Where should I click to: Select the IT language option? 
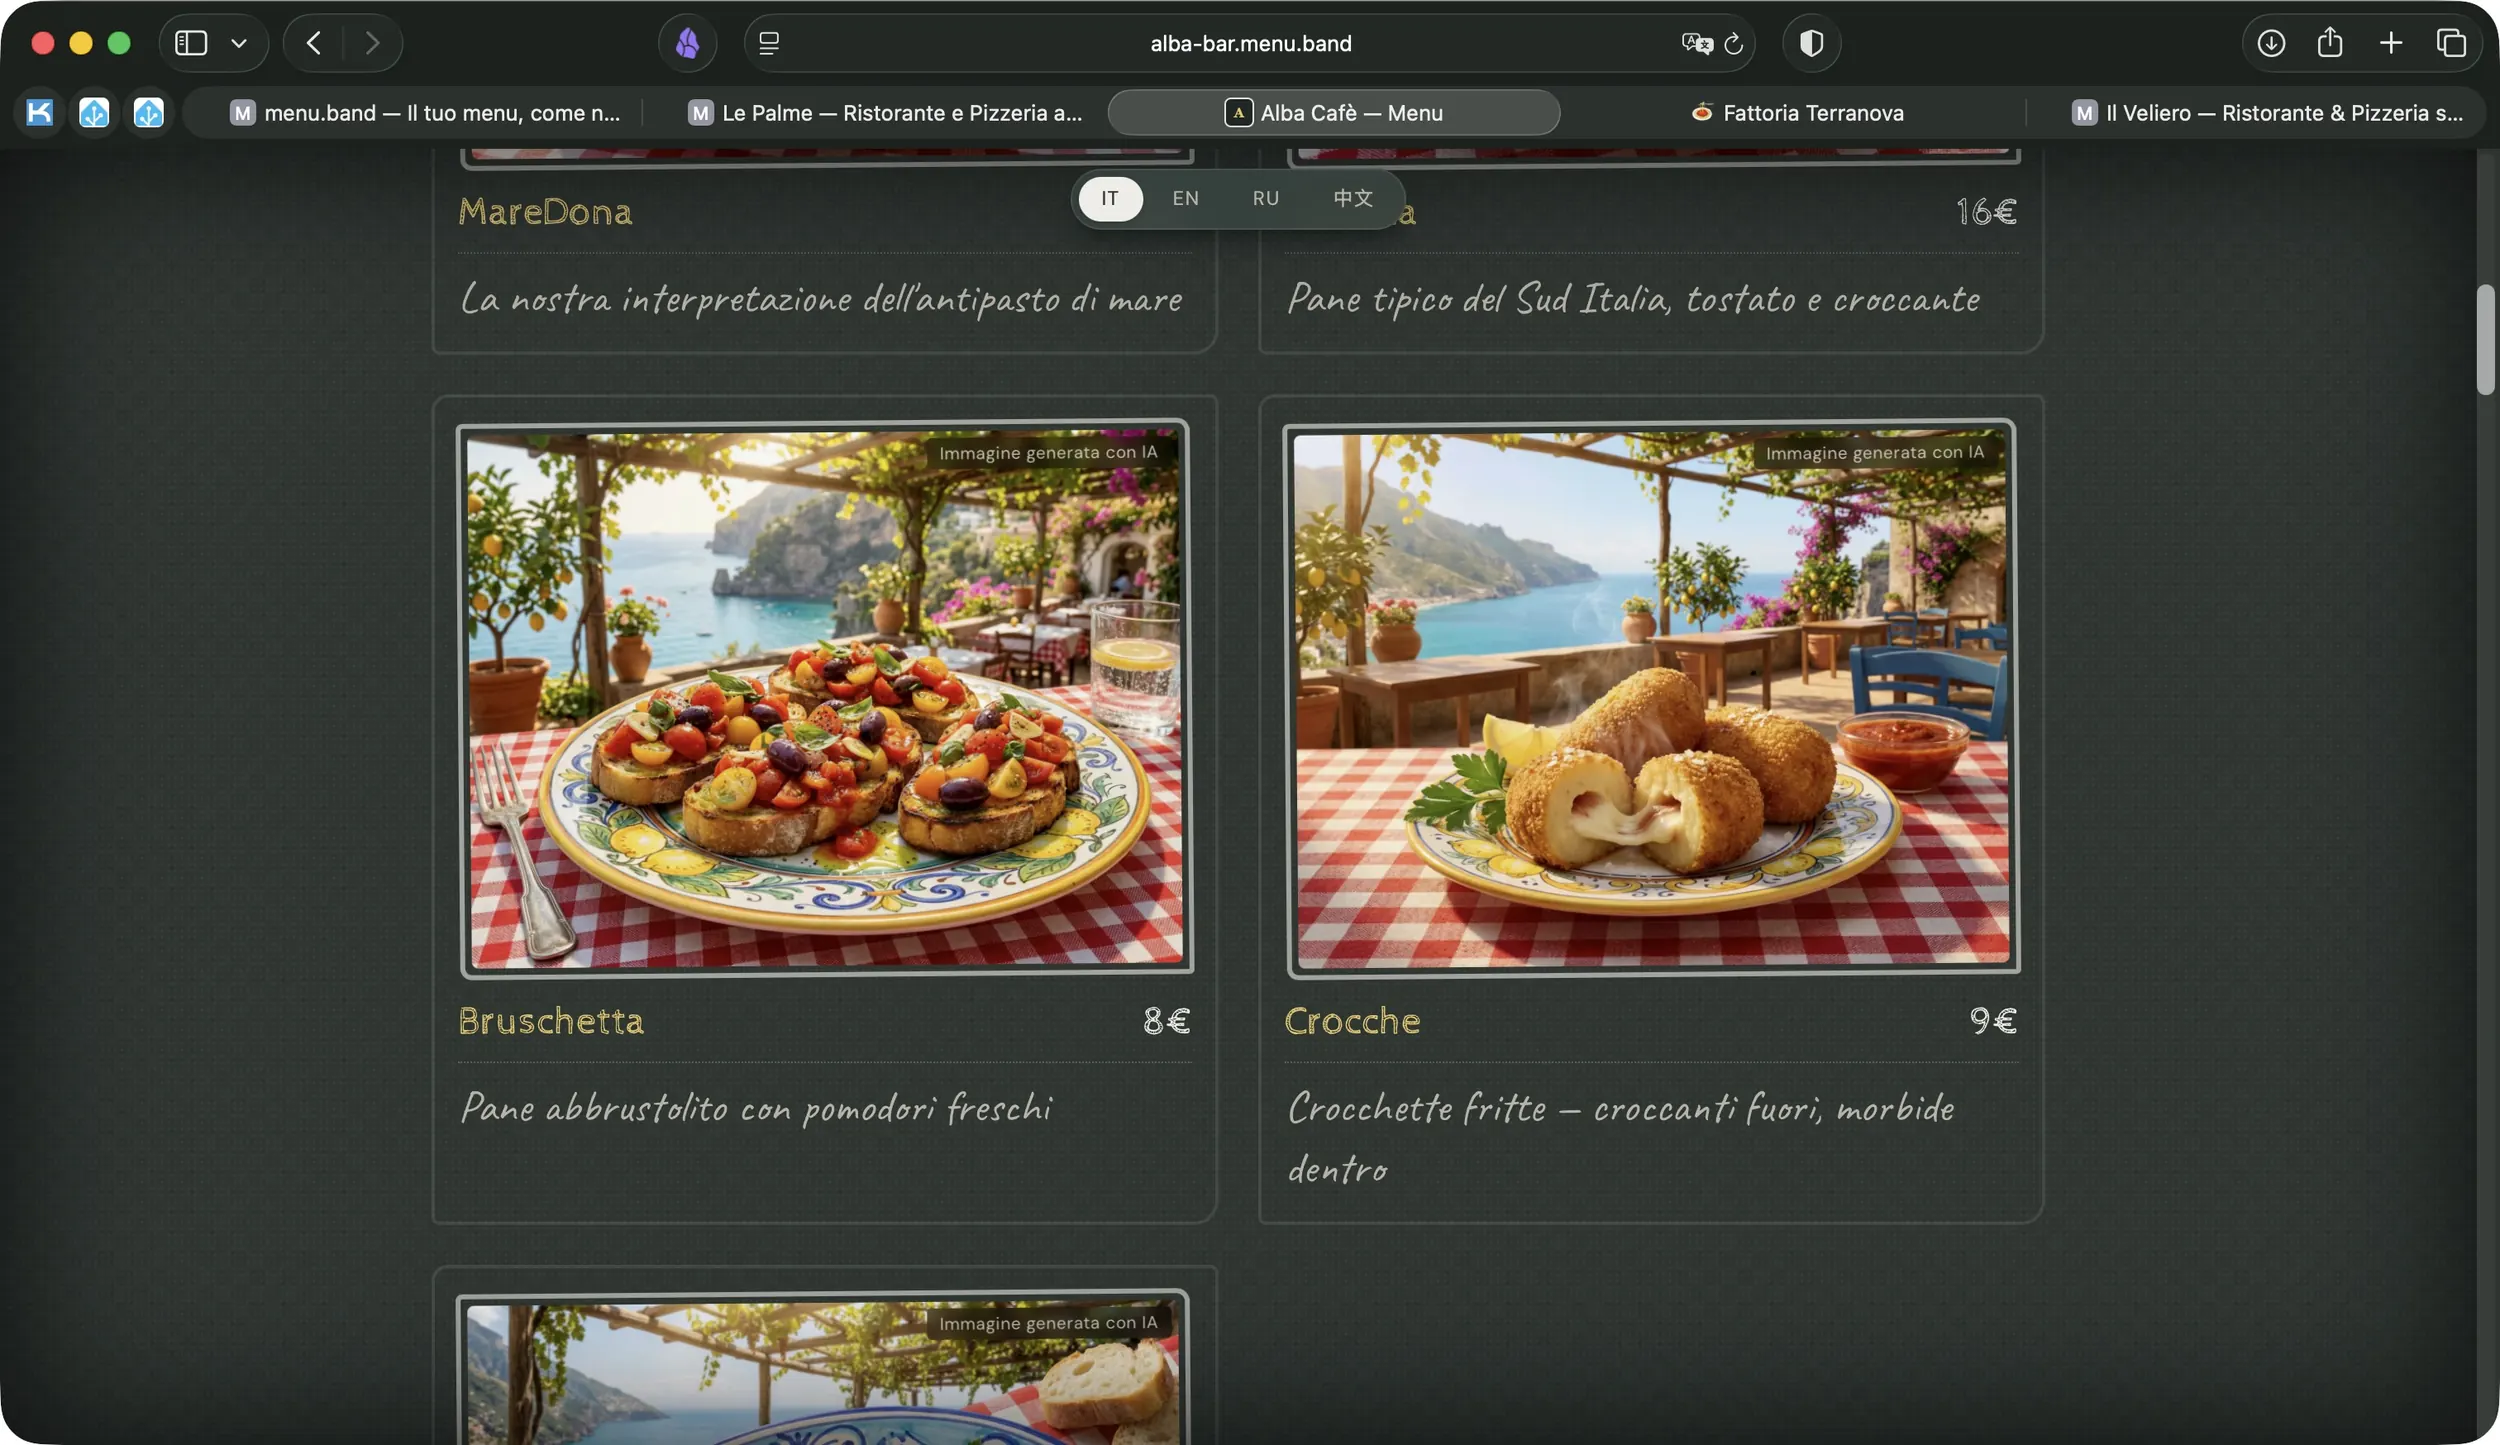1110,198
